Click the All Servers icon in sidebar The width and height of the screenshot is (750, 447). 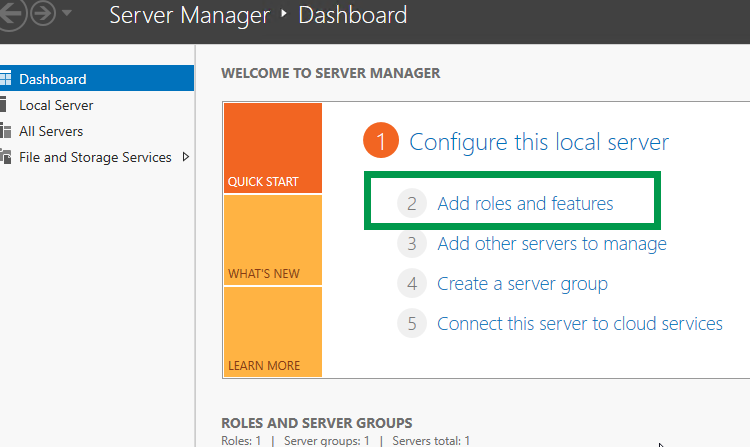[6, 131]
